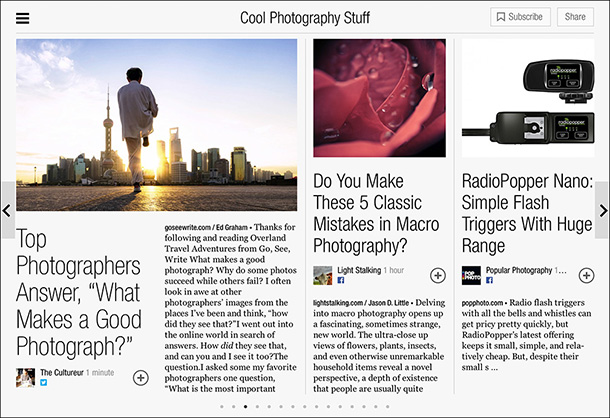
Task: Add The Cultureur article with plus icon
Action: pos(140,378)
